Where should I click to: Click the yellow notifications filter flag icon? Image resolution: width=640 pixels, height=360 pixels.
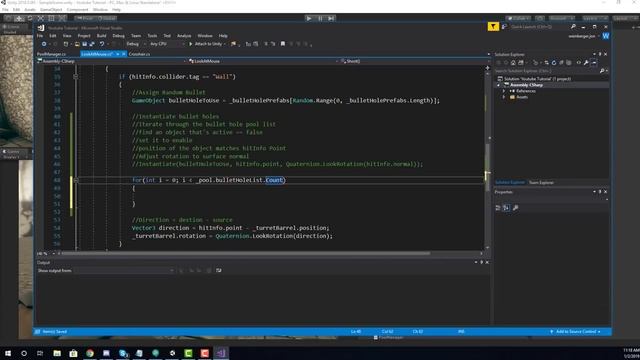tap(493, 27)
